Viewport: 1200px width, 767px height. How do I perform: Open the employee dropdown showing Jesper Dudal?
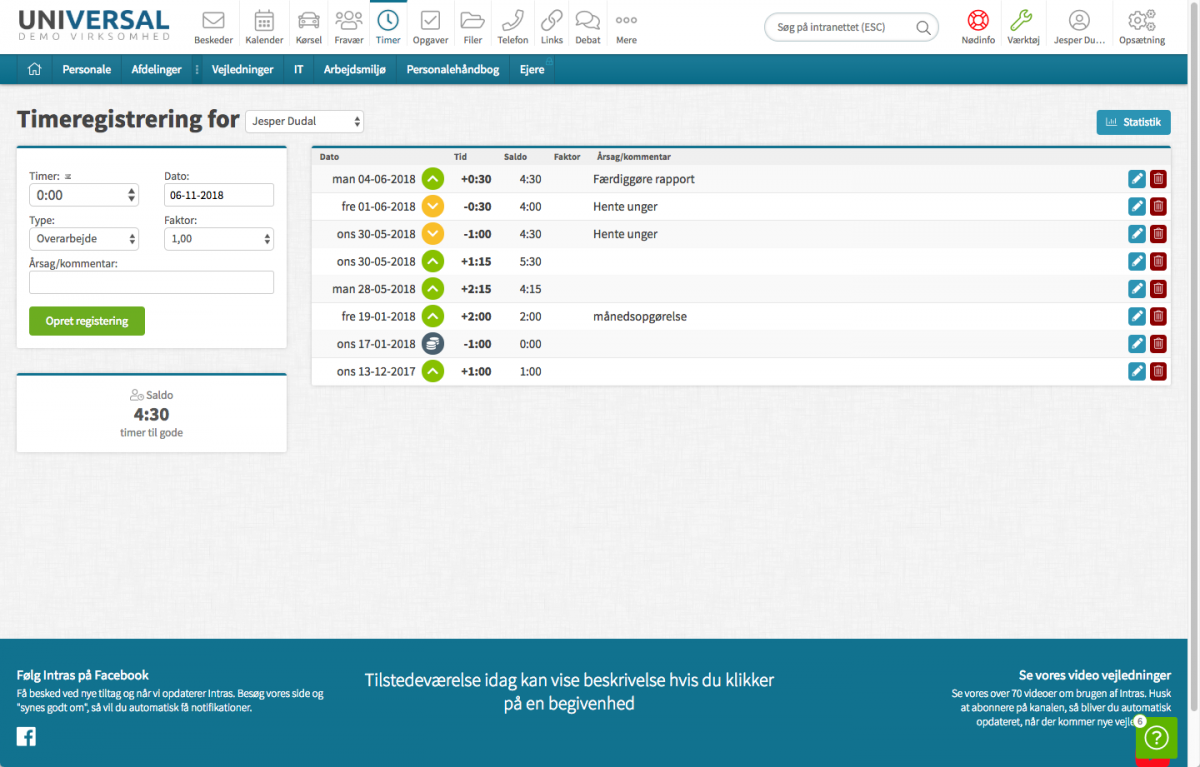point(305,121)
